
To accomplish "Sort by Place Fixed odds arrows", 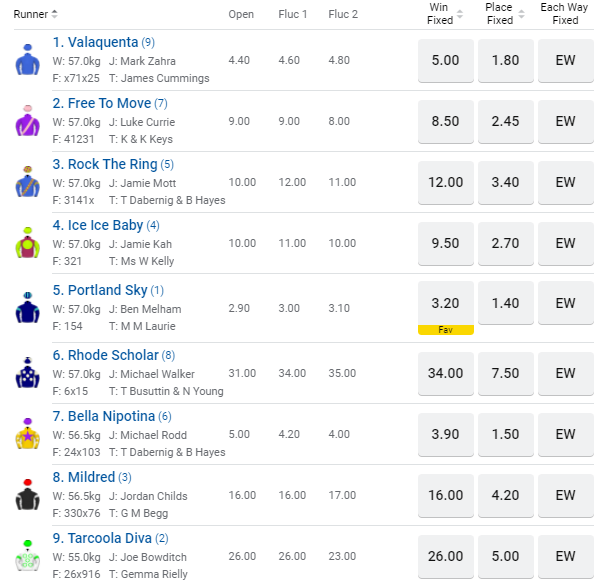I will point(521,14).
